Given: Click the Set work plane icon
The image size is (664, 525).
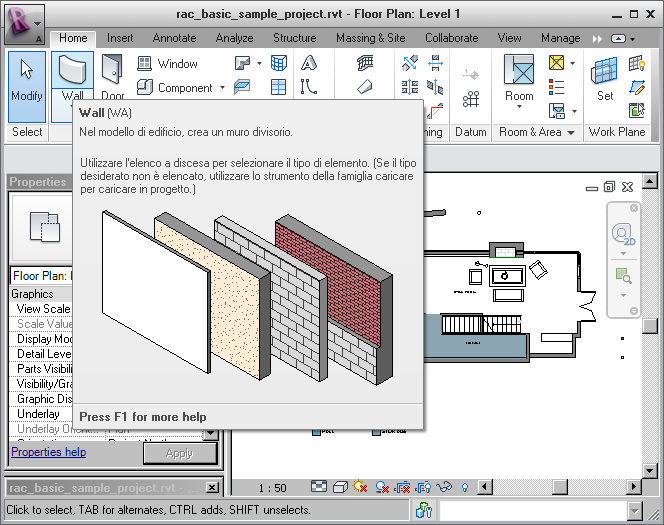Looking at the screenshot, I should 604,71.
